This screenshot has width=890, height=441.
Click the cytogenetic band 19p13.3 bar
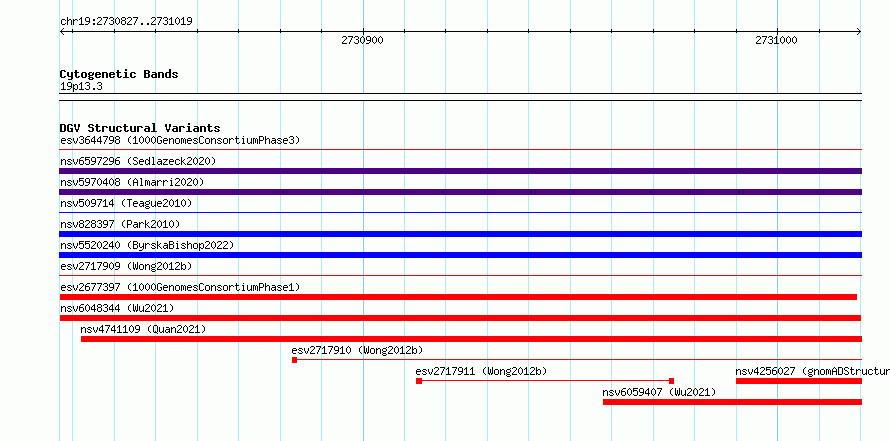point(460,97)
